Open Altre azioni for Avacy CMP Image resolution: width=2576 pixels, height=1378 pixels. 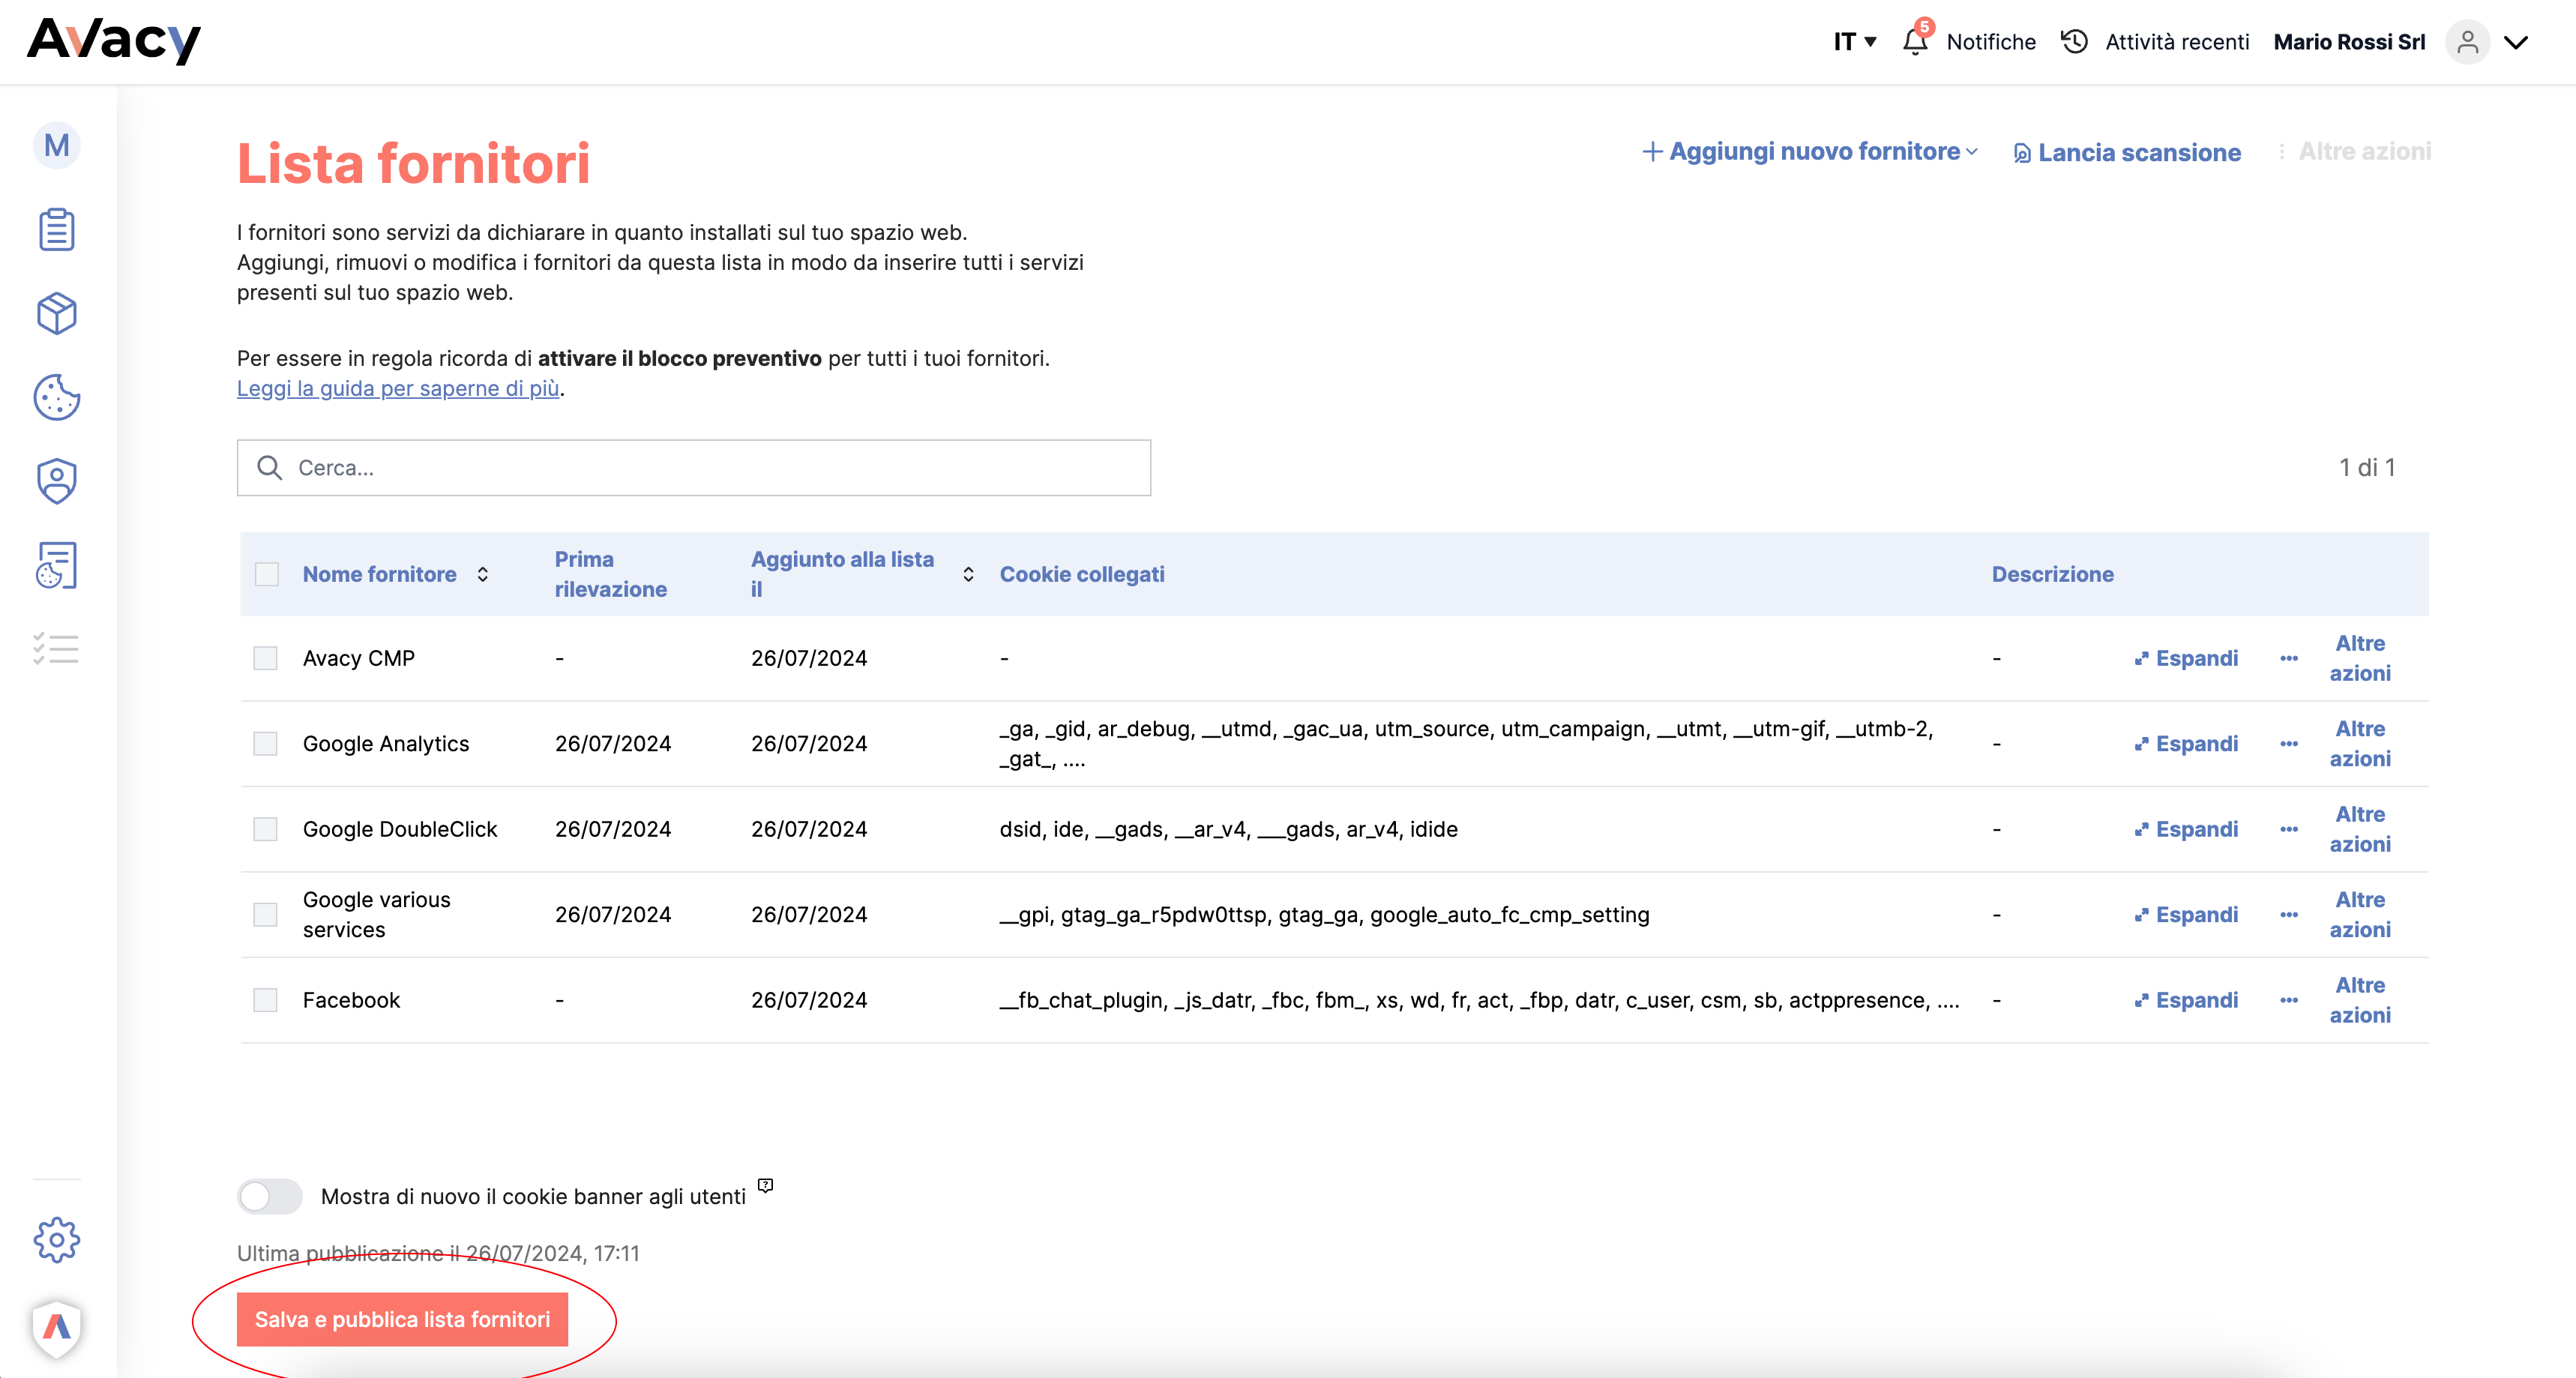(x=2361, y=659)
